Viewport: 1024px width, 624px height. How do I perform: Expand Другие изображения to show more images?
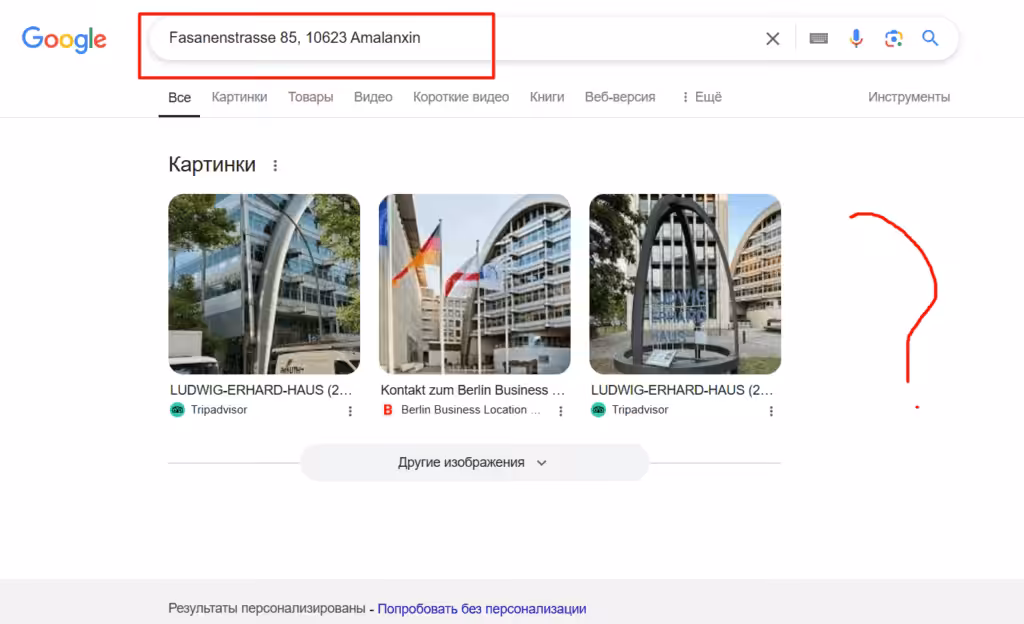(x=474, y=462)
